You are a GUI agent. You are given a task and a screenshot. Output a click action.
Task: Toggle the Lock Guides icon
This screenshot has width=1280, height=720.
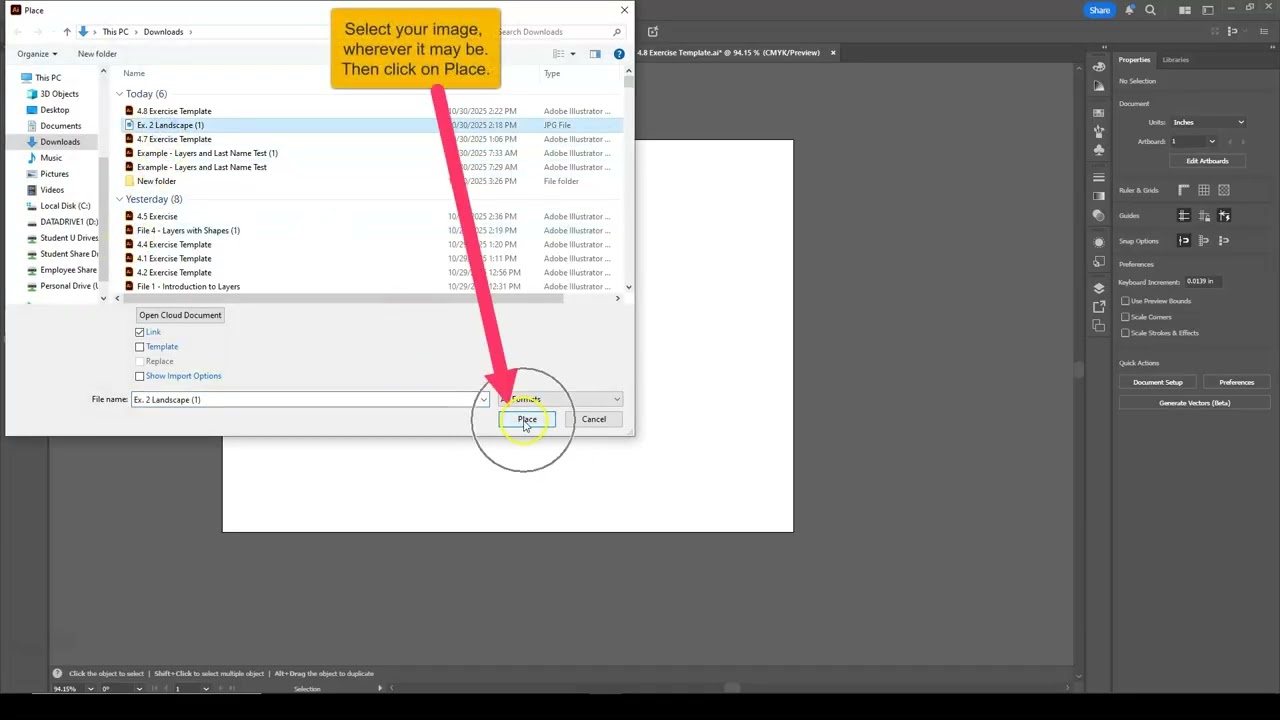pos(1204,215)
